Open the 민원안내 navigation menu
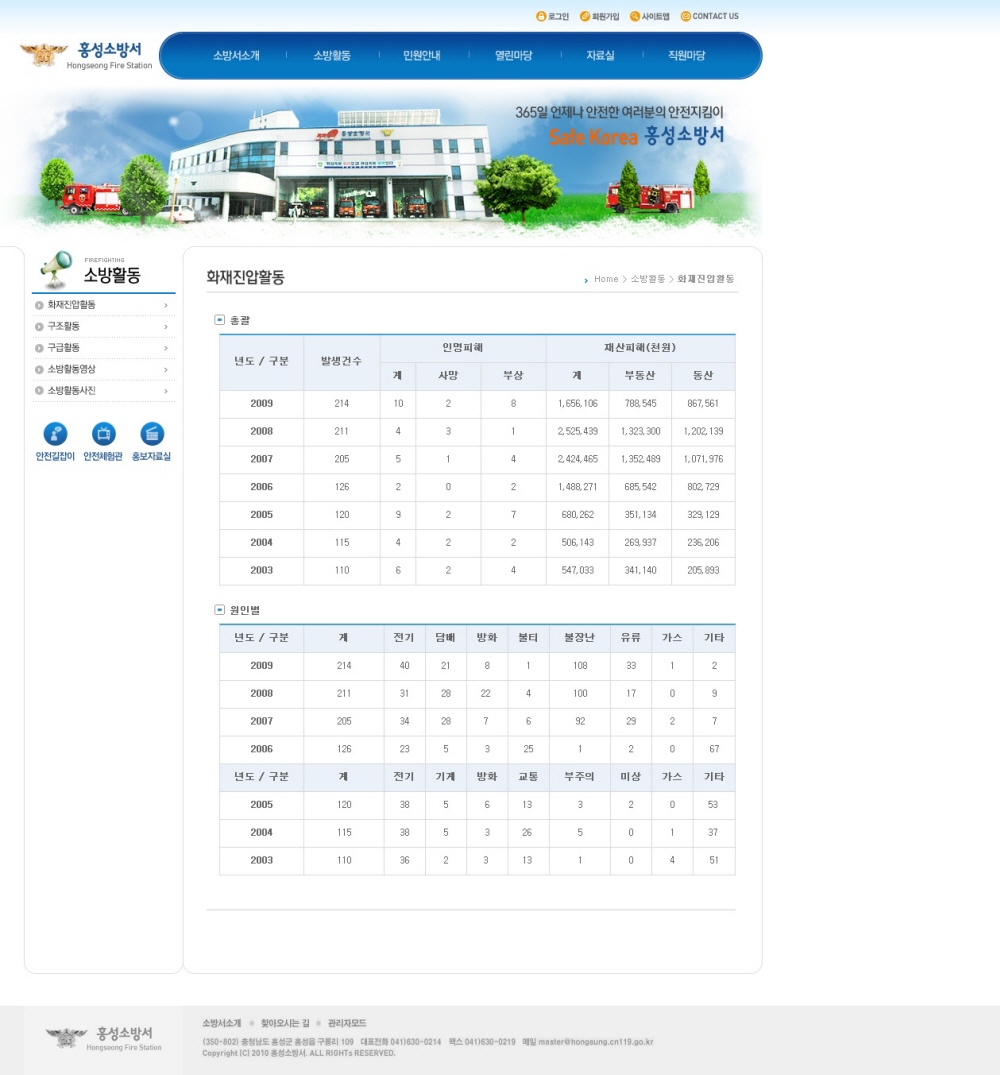The width and height of the screenshot is (1000, 1075). click(421, 56)
